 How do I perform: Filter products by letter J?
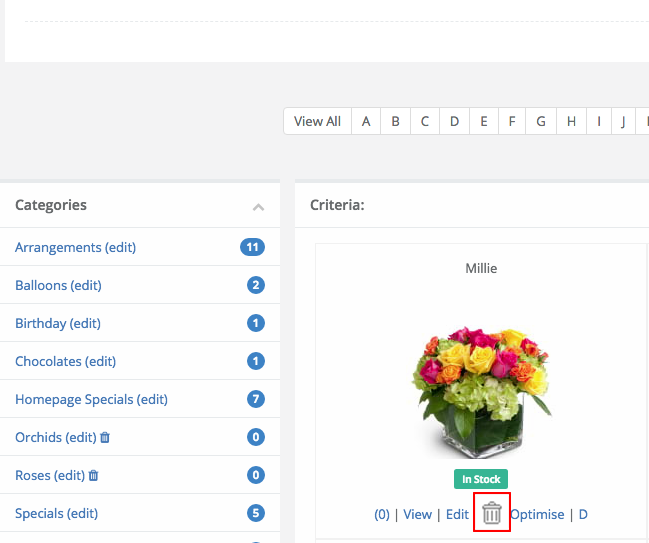pos(623,121)
